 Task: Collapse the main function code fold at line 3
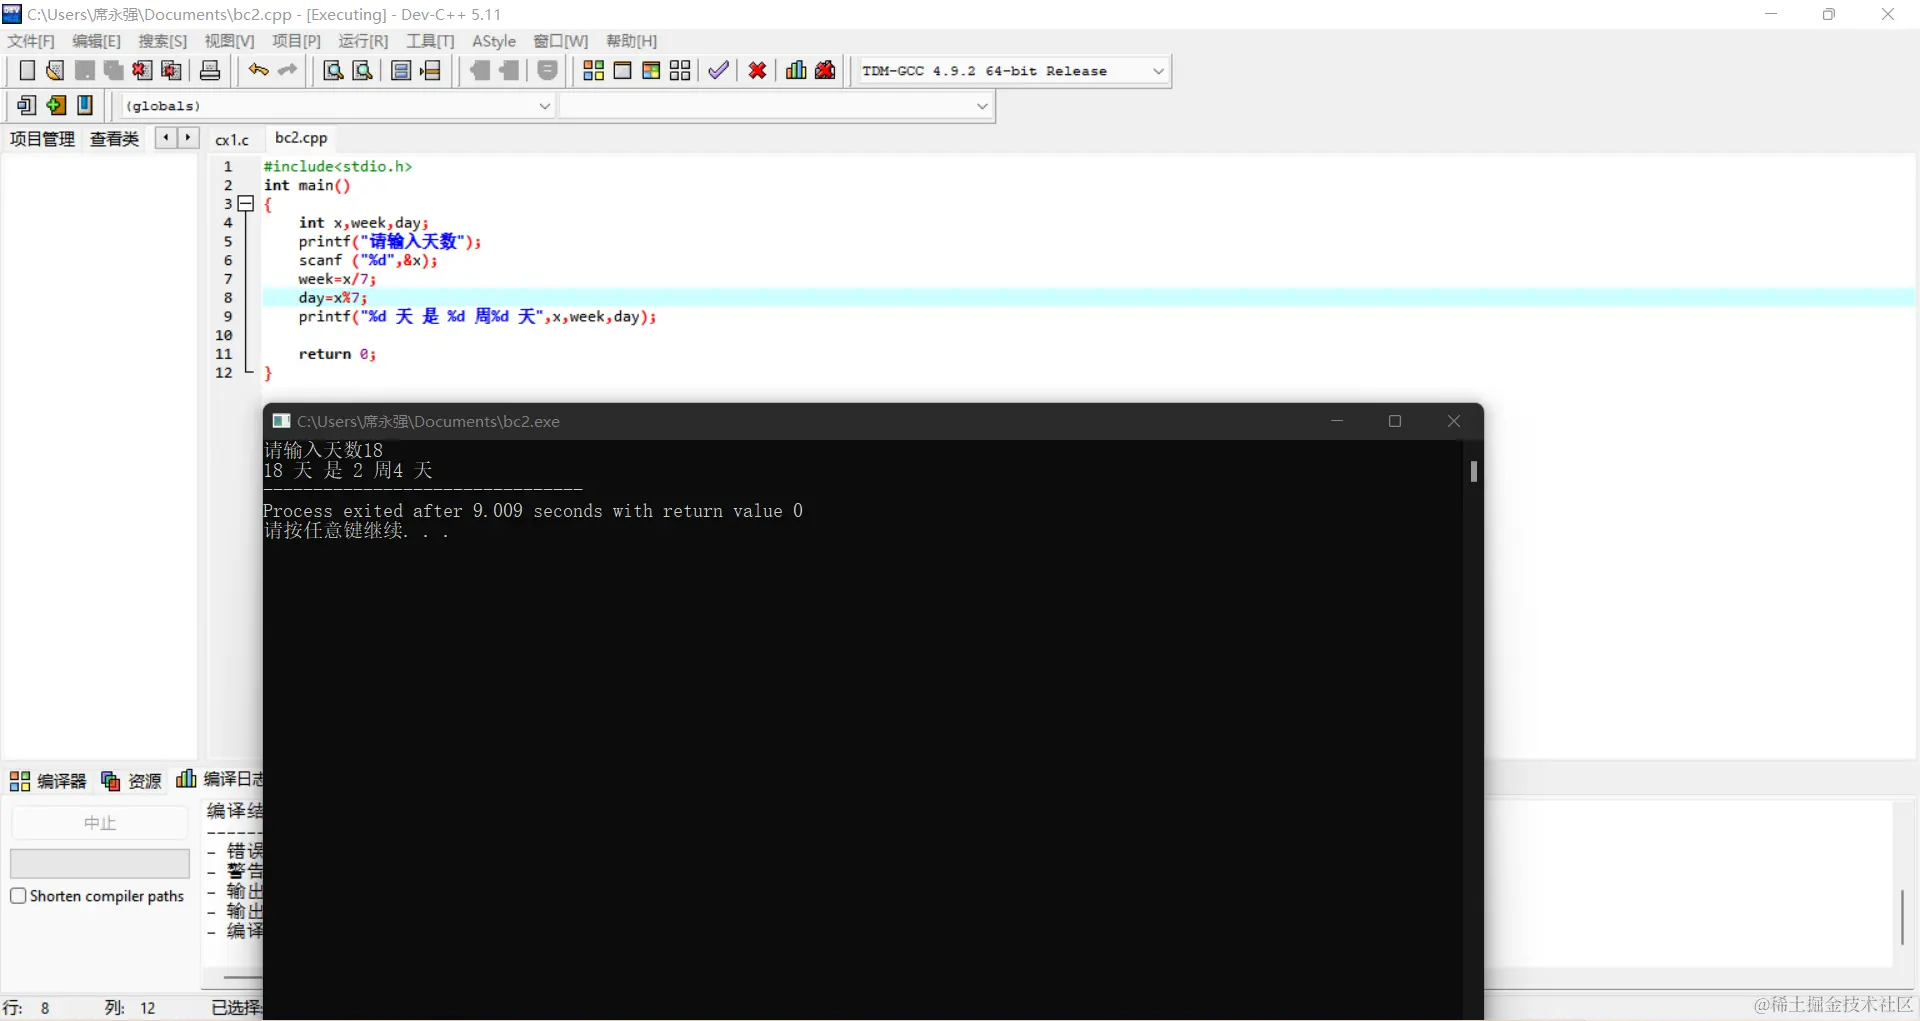point(246,204)
